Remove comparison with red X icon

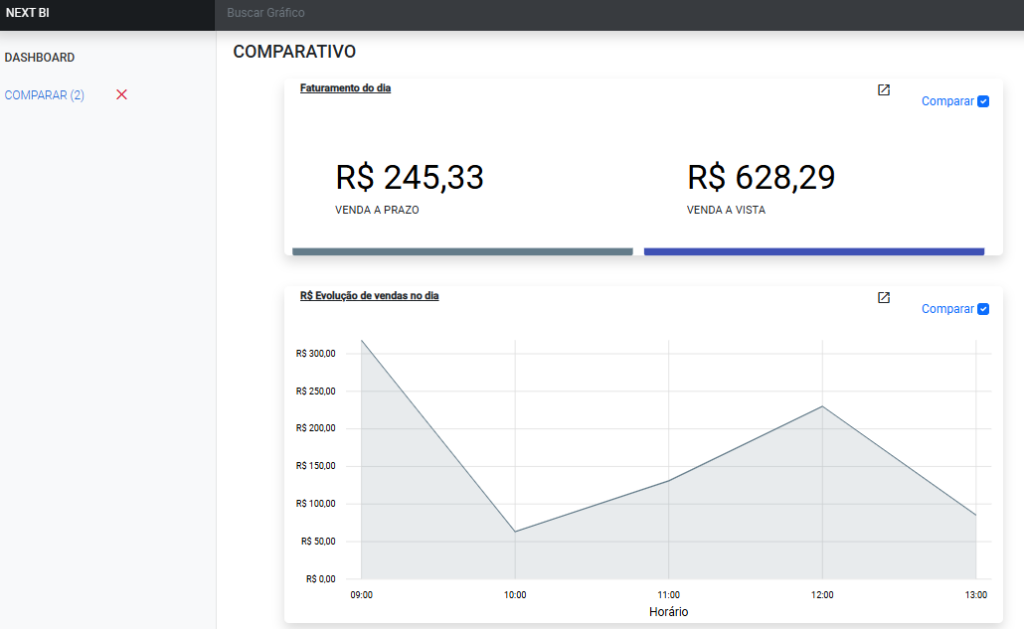coord(121,95)
